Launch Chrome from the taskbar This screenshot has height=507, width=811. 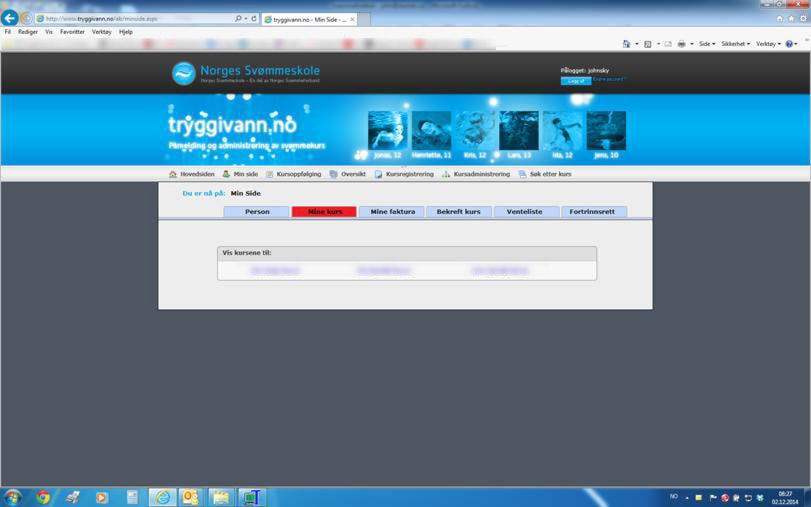click(x=43, y=497)
